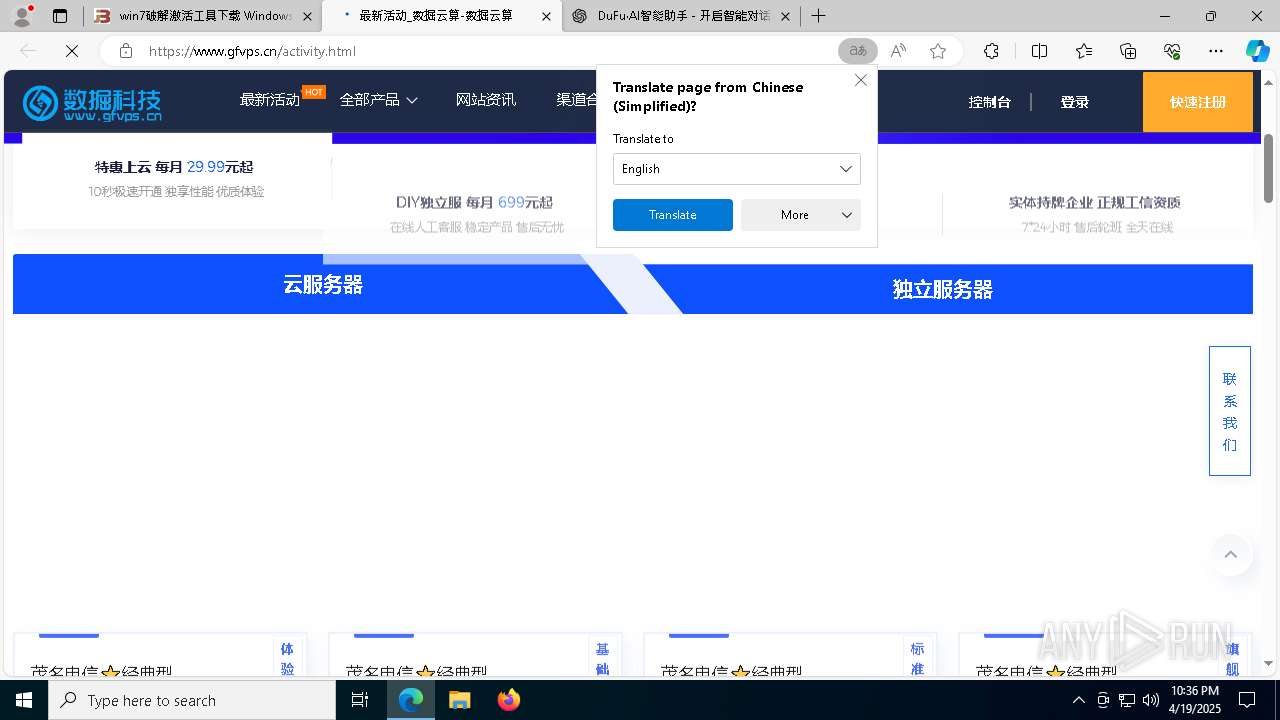Open Microsoft Edge taskbar icon
The image size is (1280, 720).
[411, 700]
